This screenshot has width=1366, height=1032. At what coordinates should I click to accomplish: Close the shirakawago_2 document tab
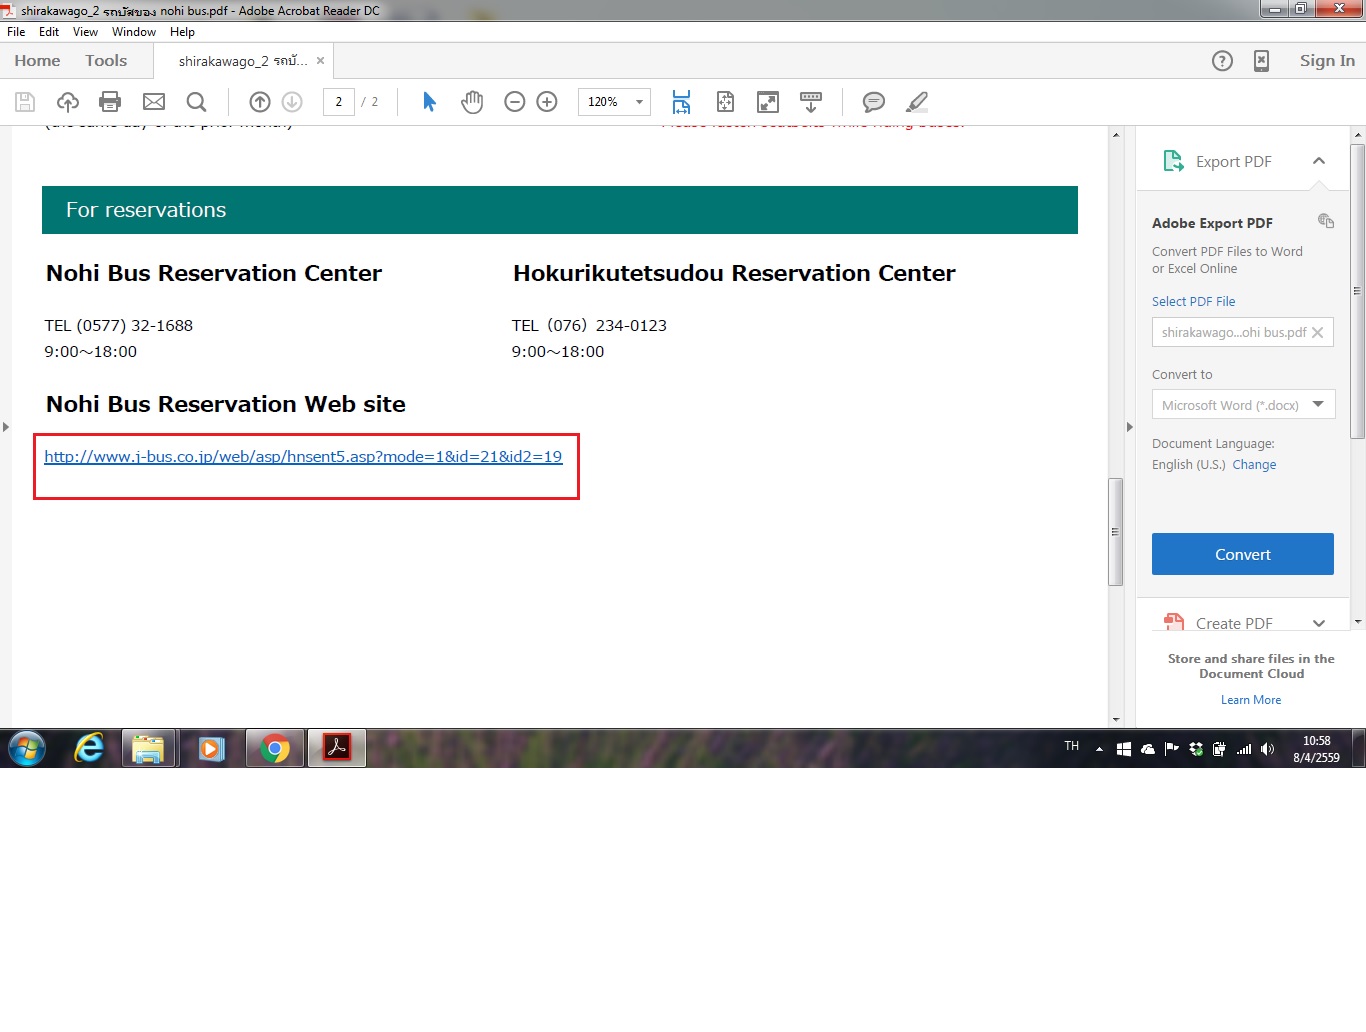[x=320, y=61]
